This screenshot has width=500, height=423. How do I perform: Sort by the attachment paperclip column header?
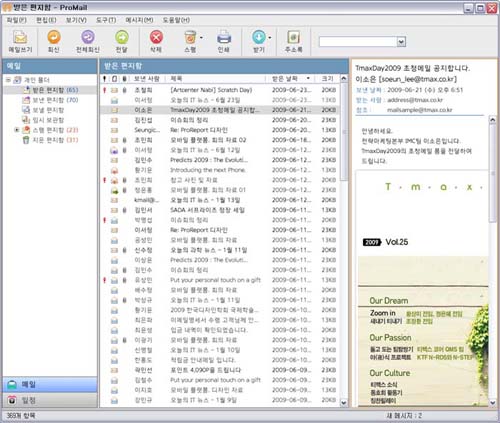pyautogui.click(x=124, y=79)
